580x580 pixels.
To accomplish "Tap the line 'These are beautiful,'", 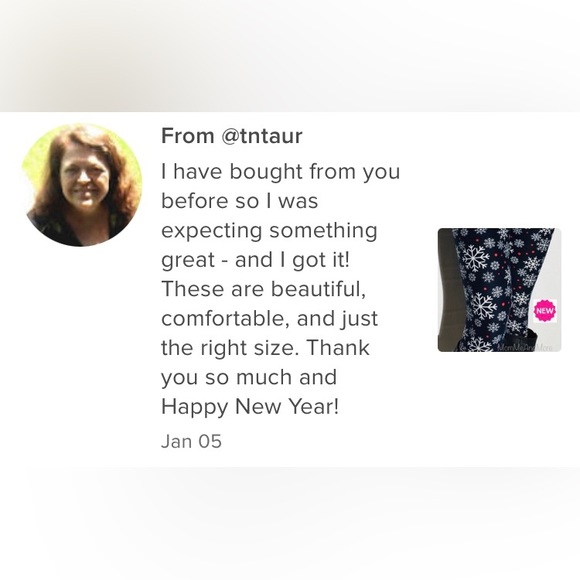I will point(264,289).
